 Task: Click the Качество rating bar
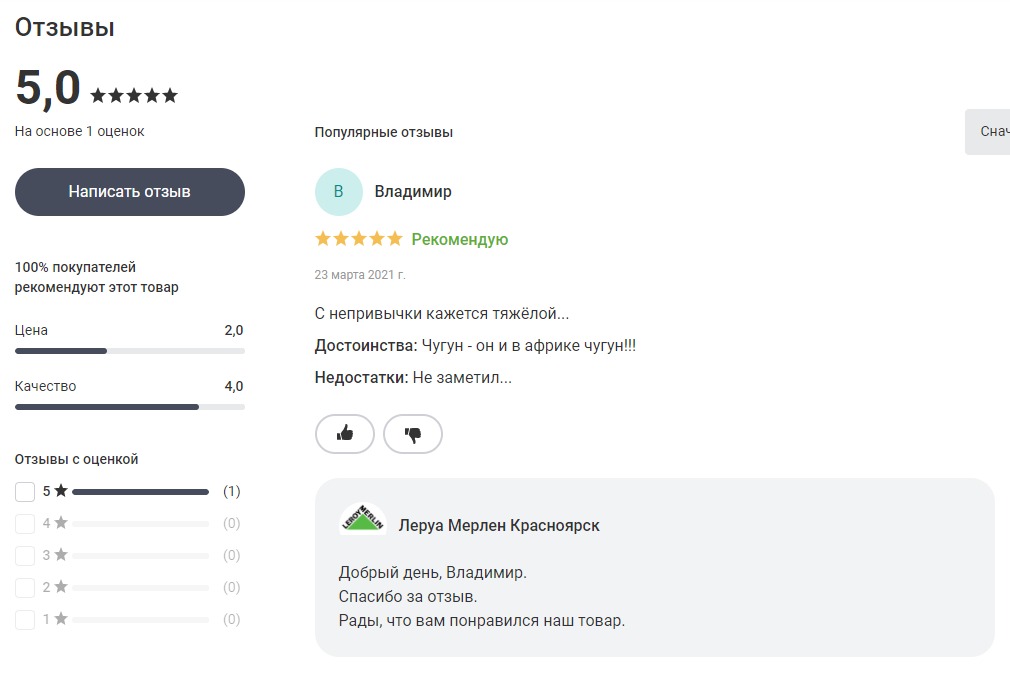[x=129, y=407]
